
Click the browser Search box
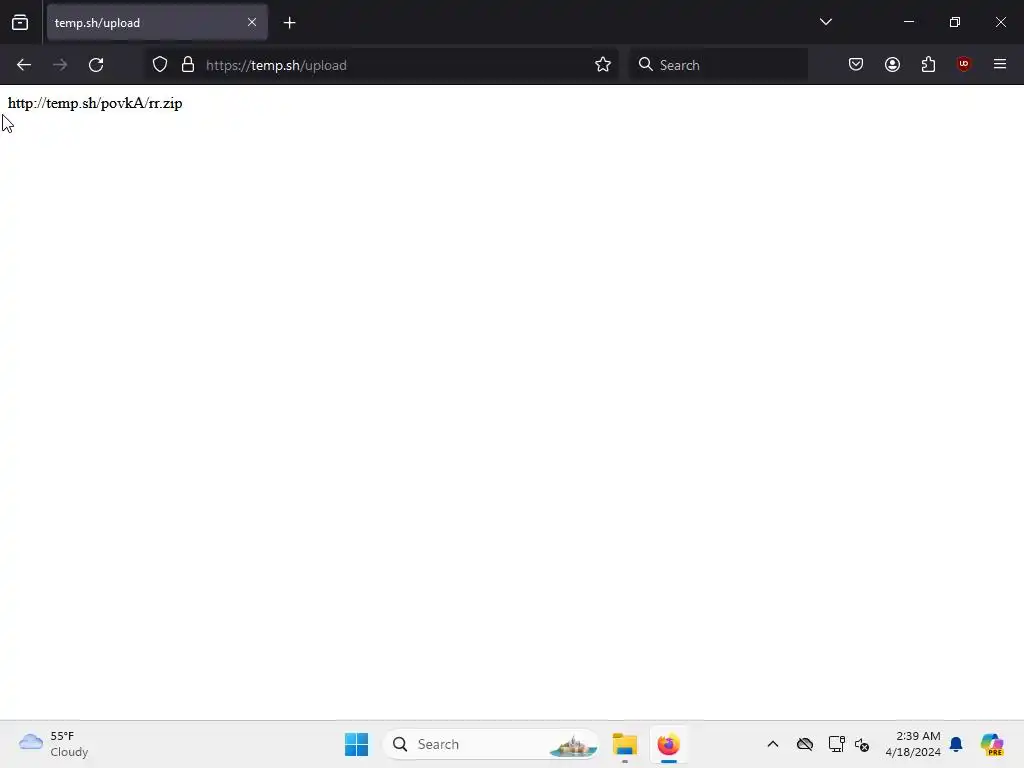pos(718,65)
